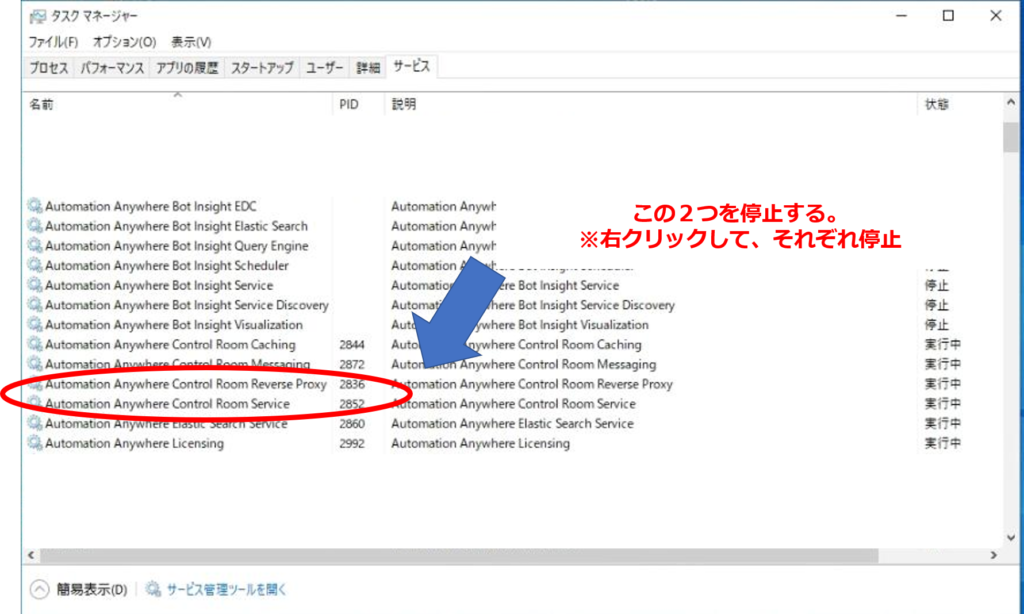Select "Automation Anywhere Bot Insight Service Discovery" in the name column
Image resolution: width=1024 pixels, height=614 pixels.
187,305
